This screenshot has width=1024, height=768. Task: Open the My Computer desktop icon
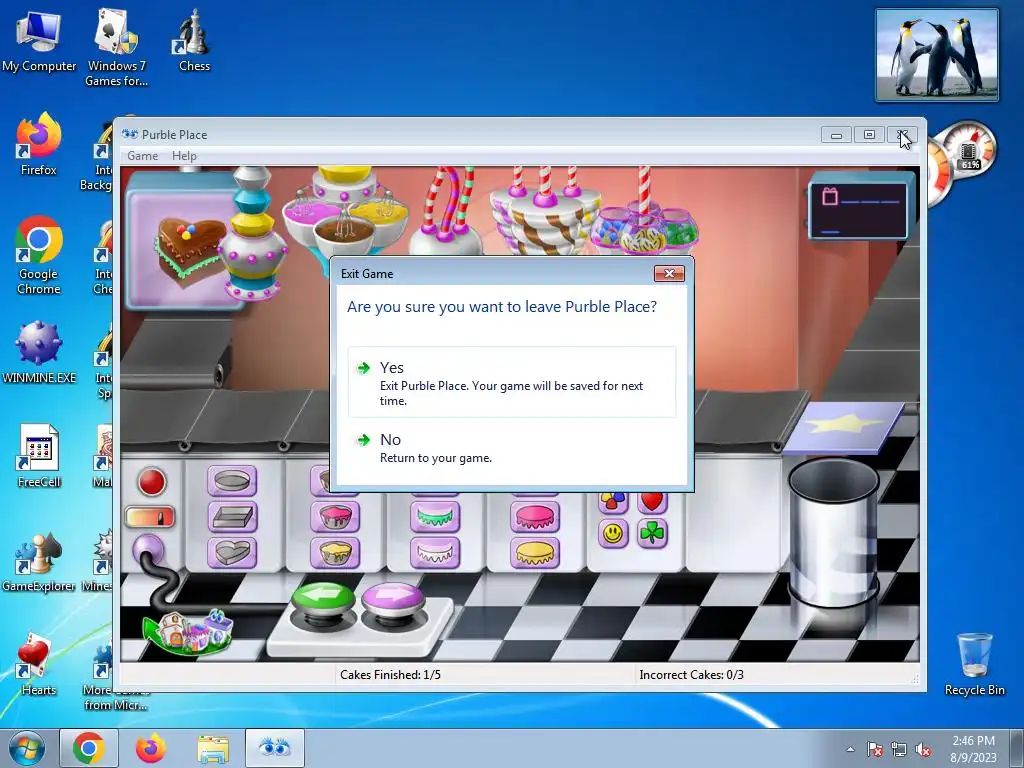click(x=39, y=41)
